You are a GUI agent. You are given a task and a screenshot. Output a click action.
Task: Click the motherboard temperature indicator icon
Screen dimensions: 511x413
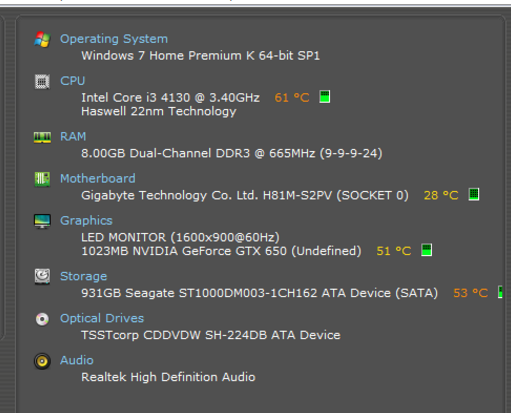[474, 195]
